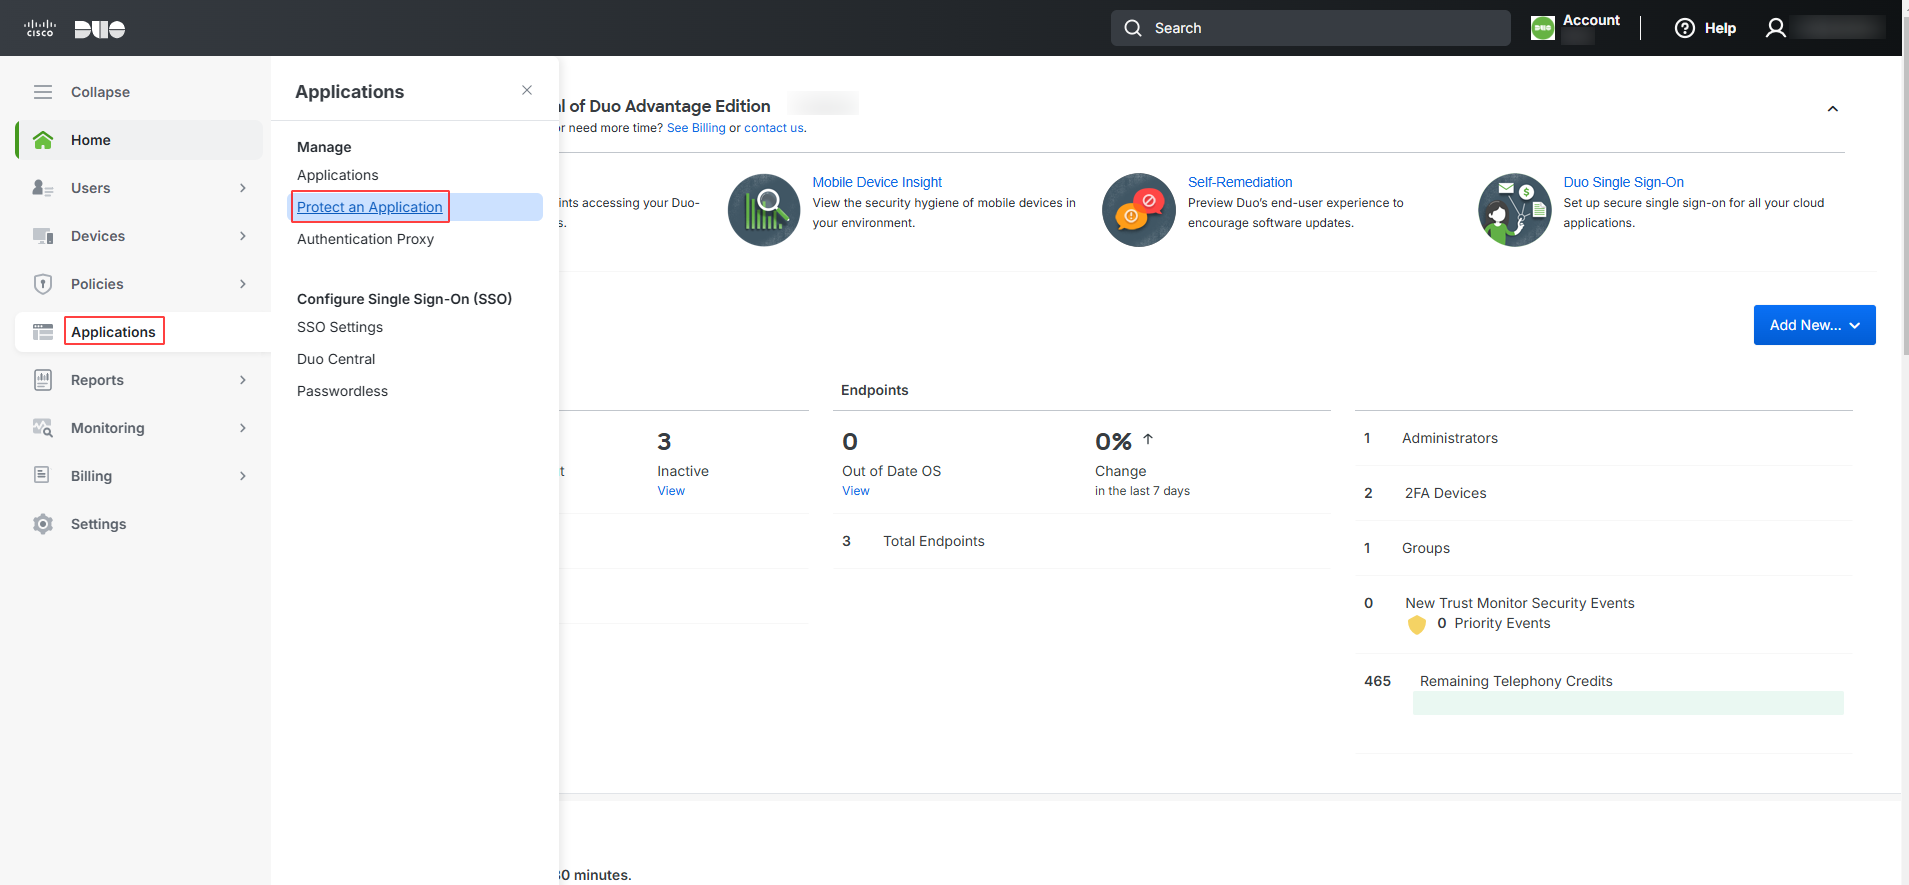The image size is (1909, 885).
Task: Expand the Users submenu chevron
Action: point(243,188)
